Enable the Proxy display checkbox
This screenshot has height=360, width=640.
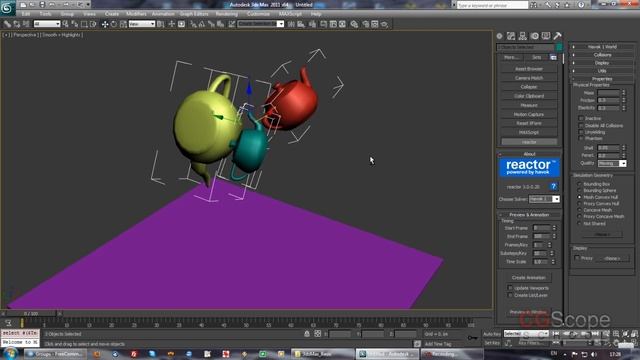click(577, 258)
